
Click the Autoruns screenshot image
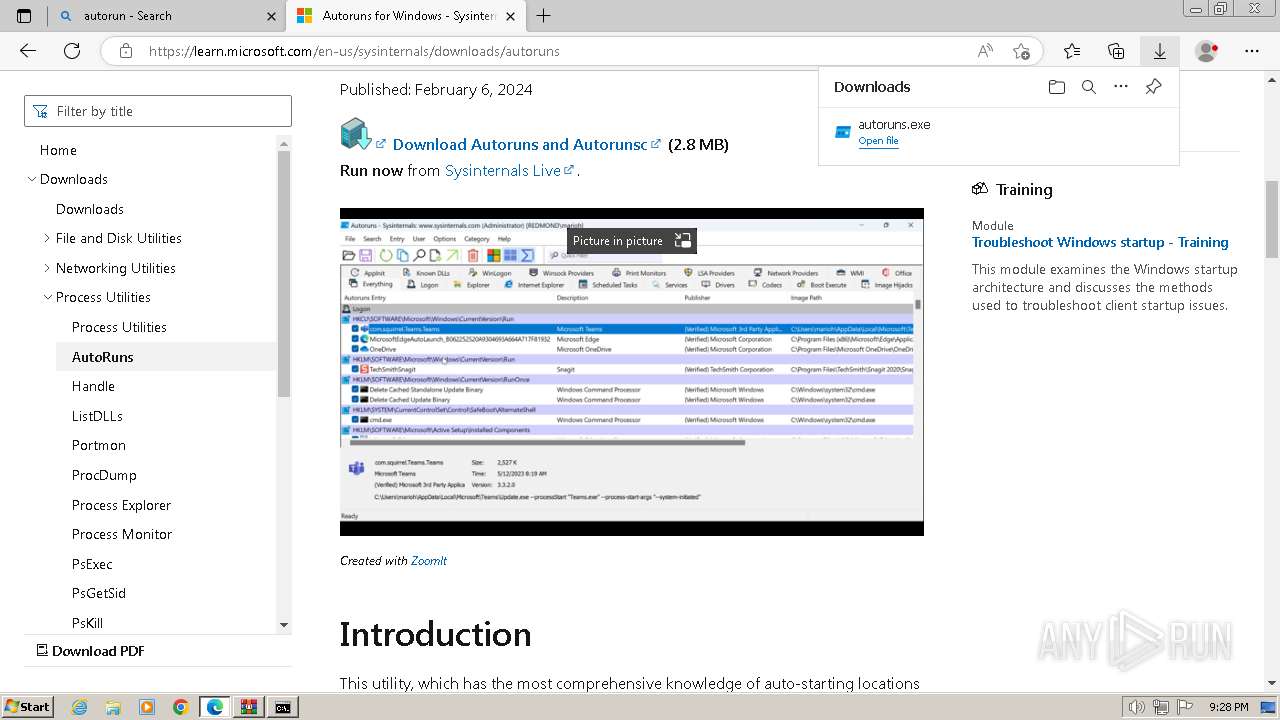coord(632,372)
